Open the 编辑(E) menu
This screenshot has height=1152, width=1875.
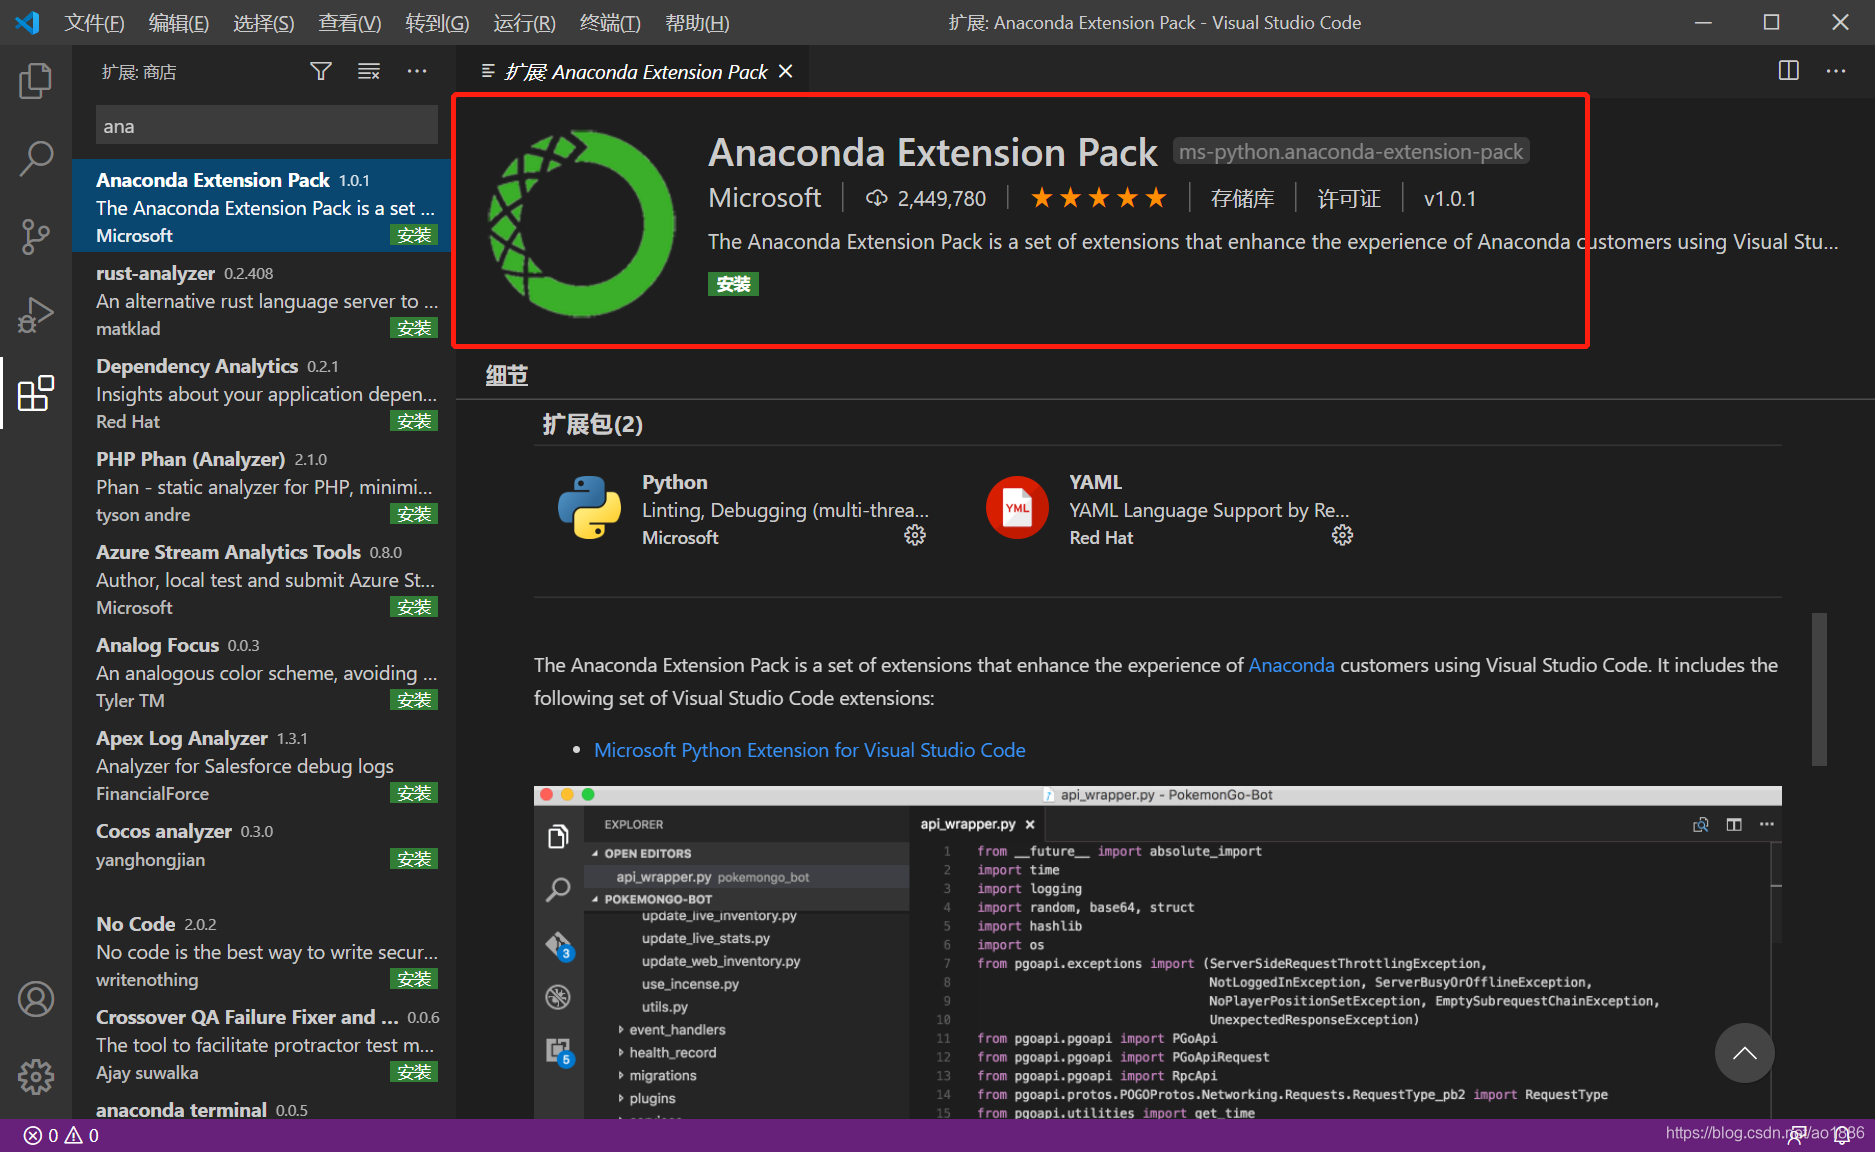179,22
